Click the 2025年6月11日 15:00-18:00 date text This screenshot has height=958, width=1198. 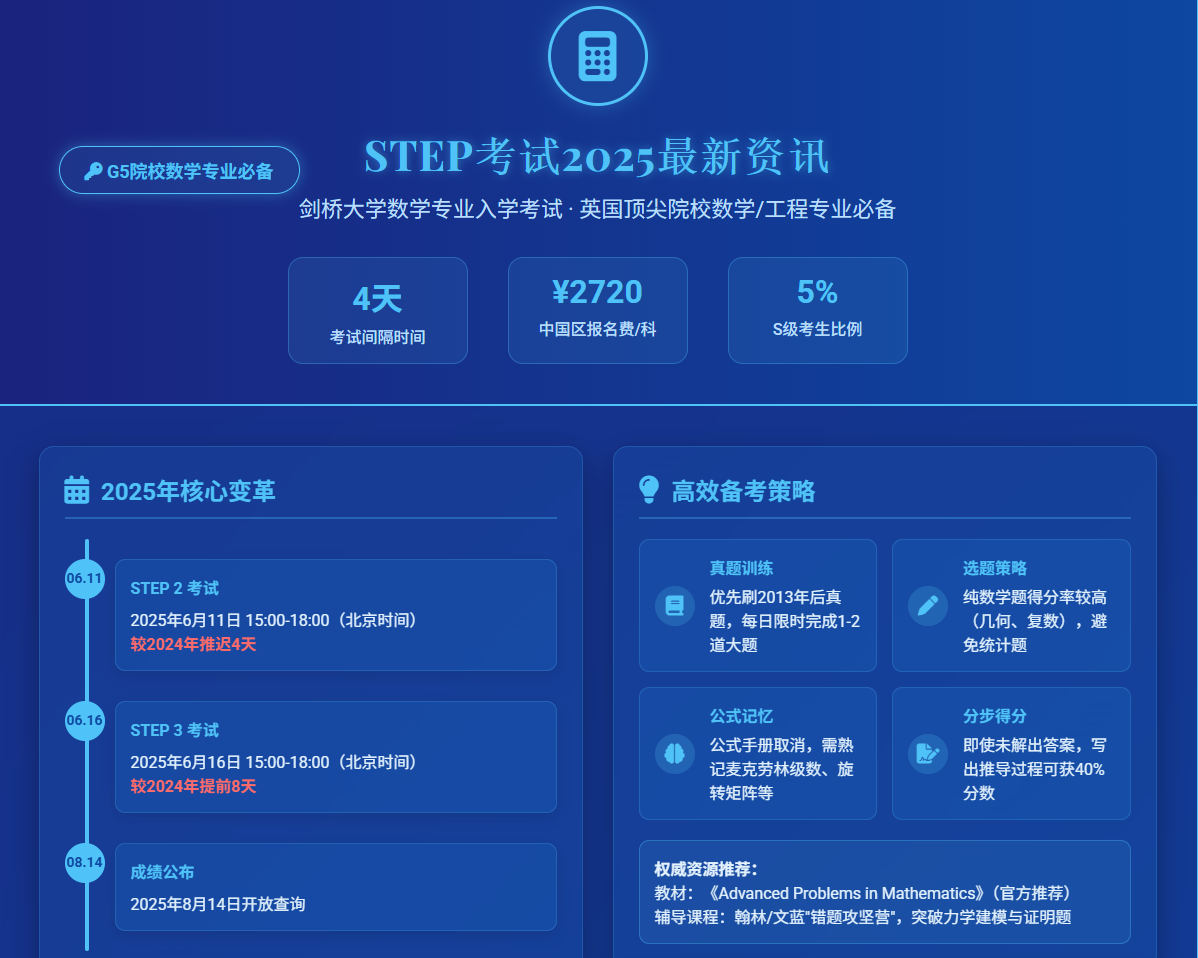274,620
